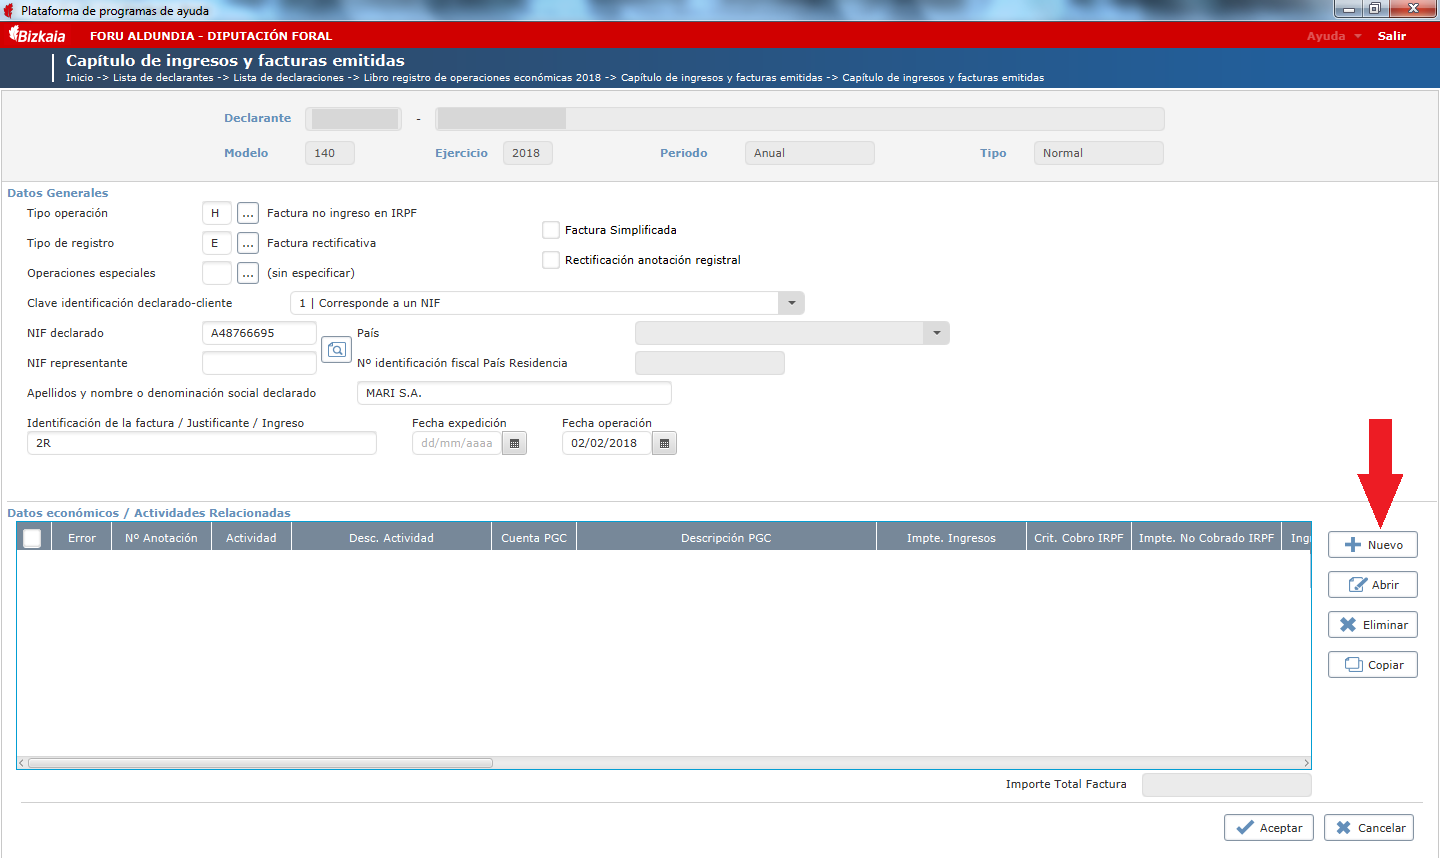The height and width of the screenshot is (858, 1446).
Task: Confirm with the Aceptar button
Action: coord(1269,828)
